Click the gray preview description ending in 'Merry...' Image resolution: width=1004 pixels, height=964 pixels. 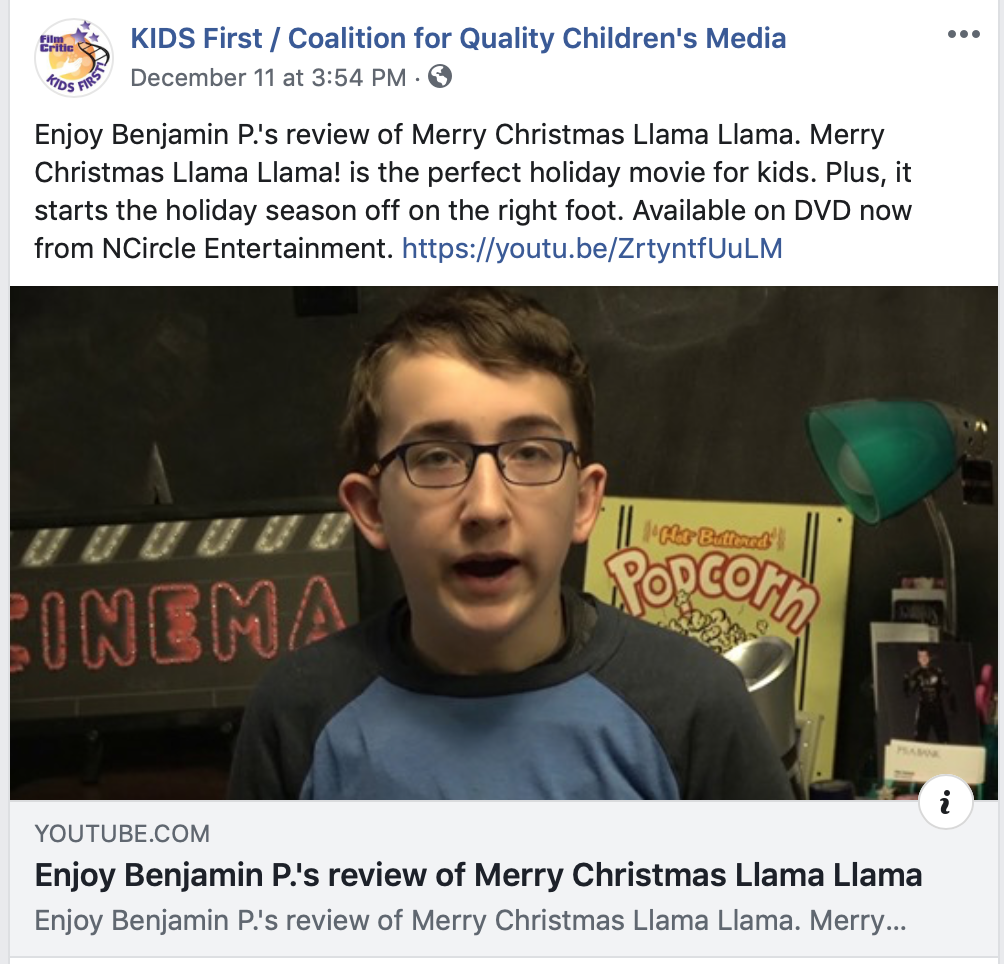471,920
